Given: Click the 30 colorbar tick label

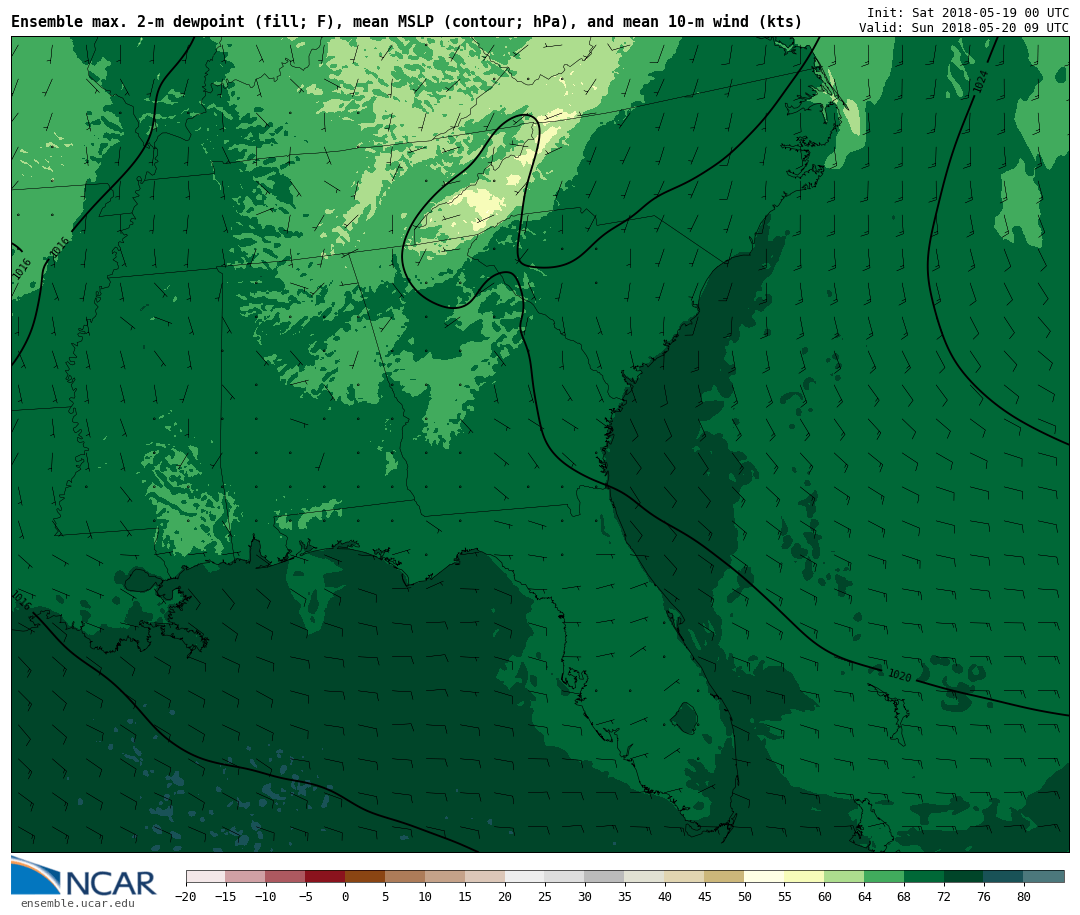Looking at the screenshot, I should point(585,896).
